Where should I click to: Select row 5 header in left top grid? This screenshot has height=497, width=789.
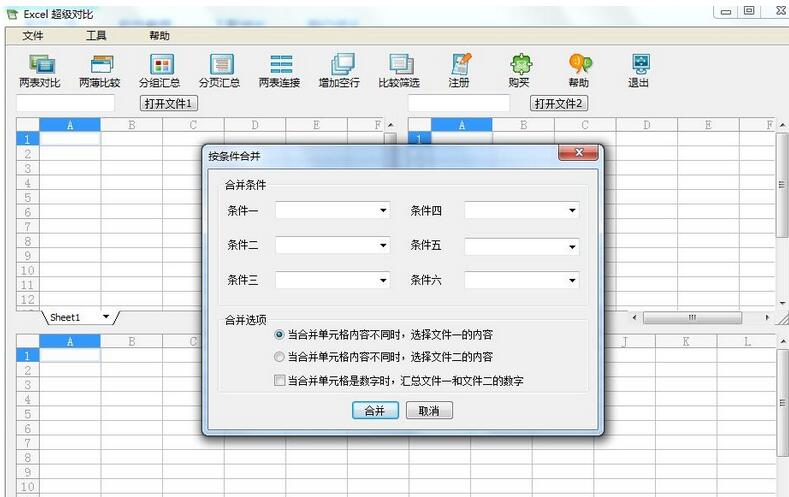click(x=28, y=198)
